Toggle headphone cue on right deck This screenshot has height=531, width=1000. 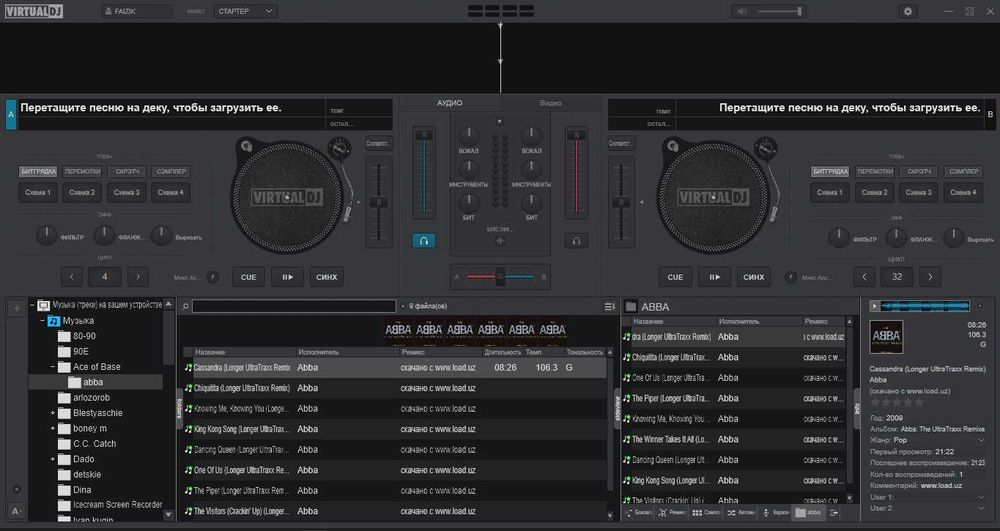575,240
